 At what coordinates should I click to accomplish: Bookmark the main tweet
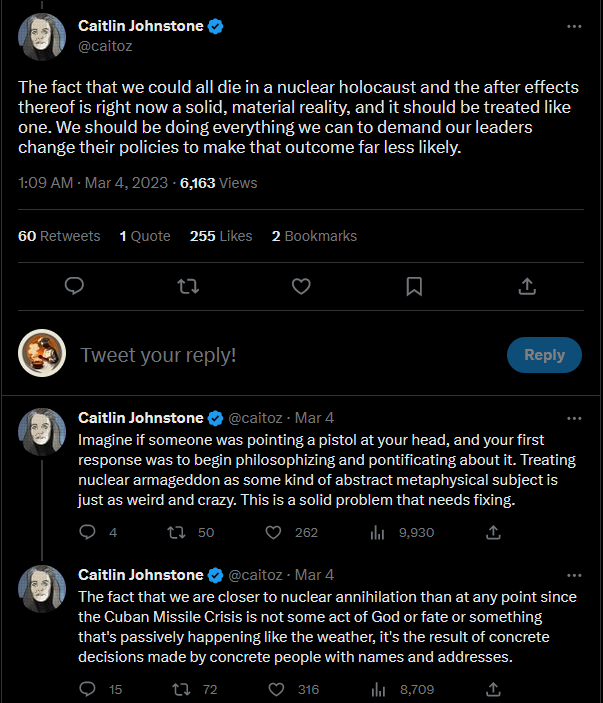coord(414,286)
